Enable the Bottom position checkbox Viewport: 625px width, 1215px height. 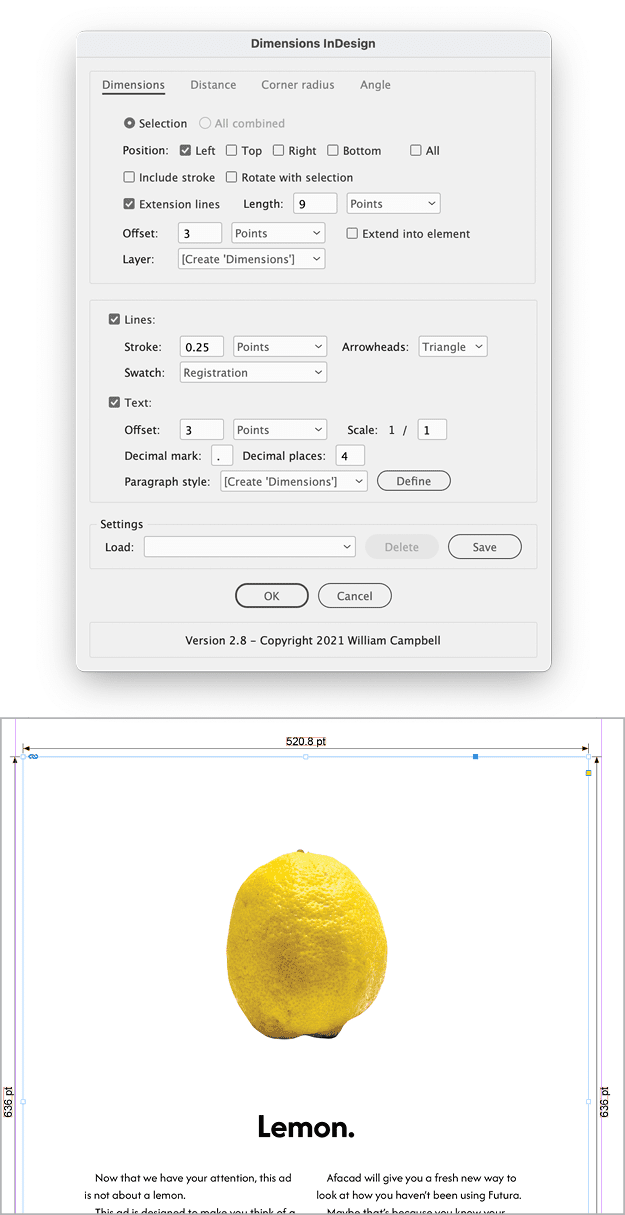333,151
